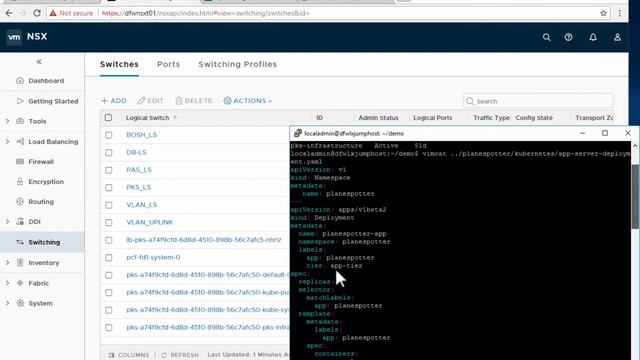640x360 pixels.
Task: Click the browser back arrow
Action: point(9,13)
